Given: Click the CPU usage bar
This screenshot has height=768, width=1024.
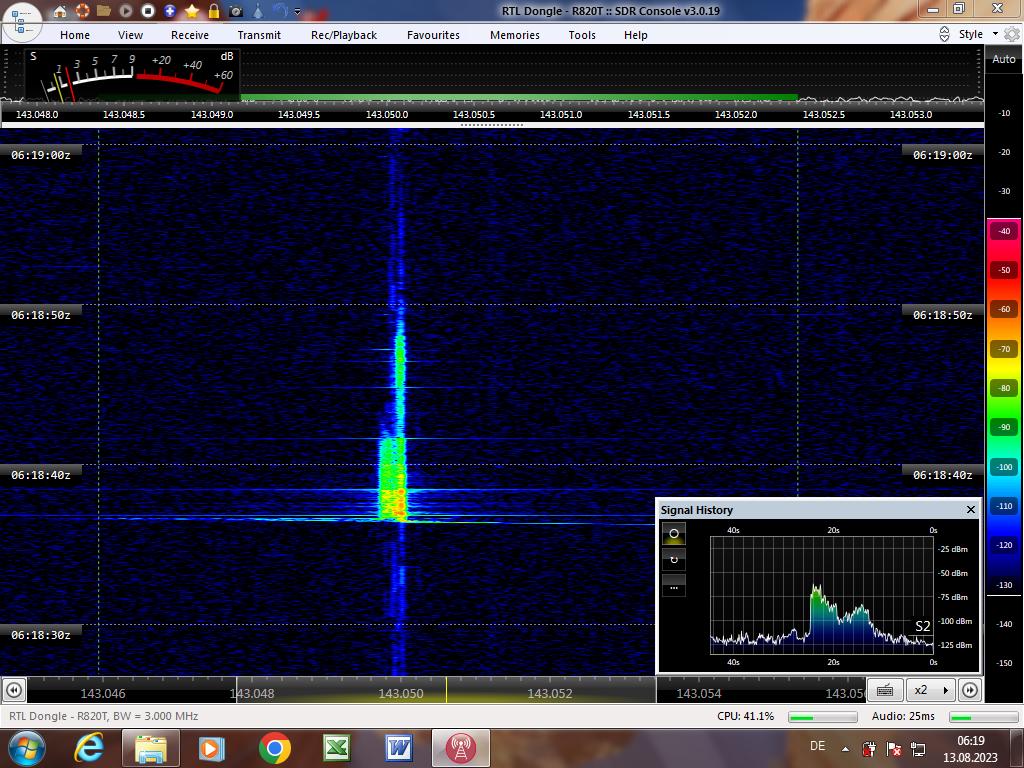Looking at the screenshot, I should coord(822,717).
